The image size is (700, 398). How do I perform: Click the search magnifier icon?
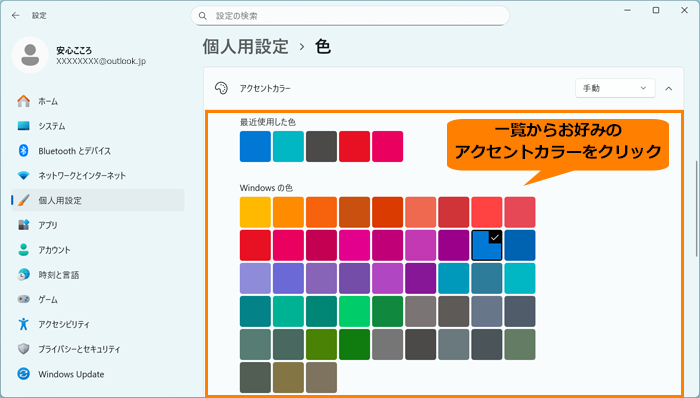pos(203,16)
